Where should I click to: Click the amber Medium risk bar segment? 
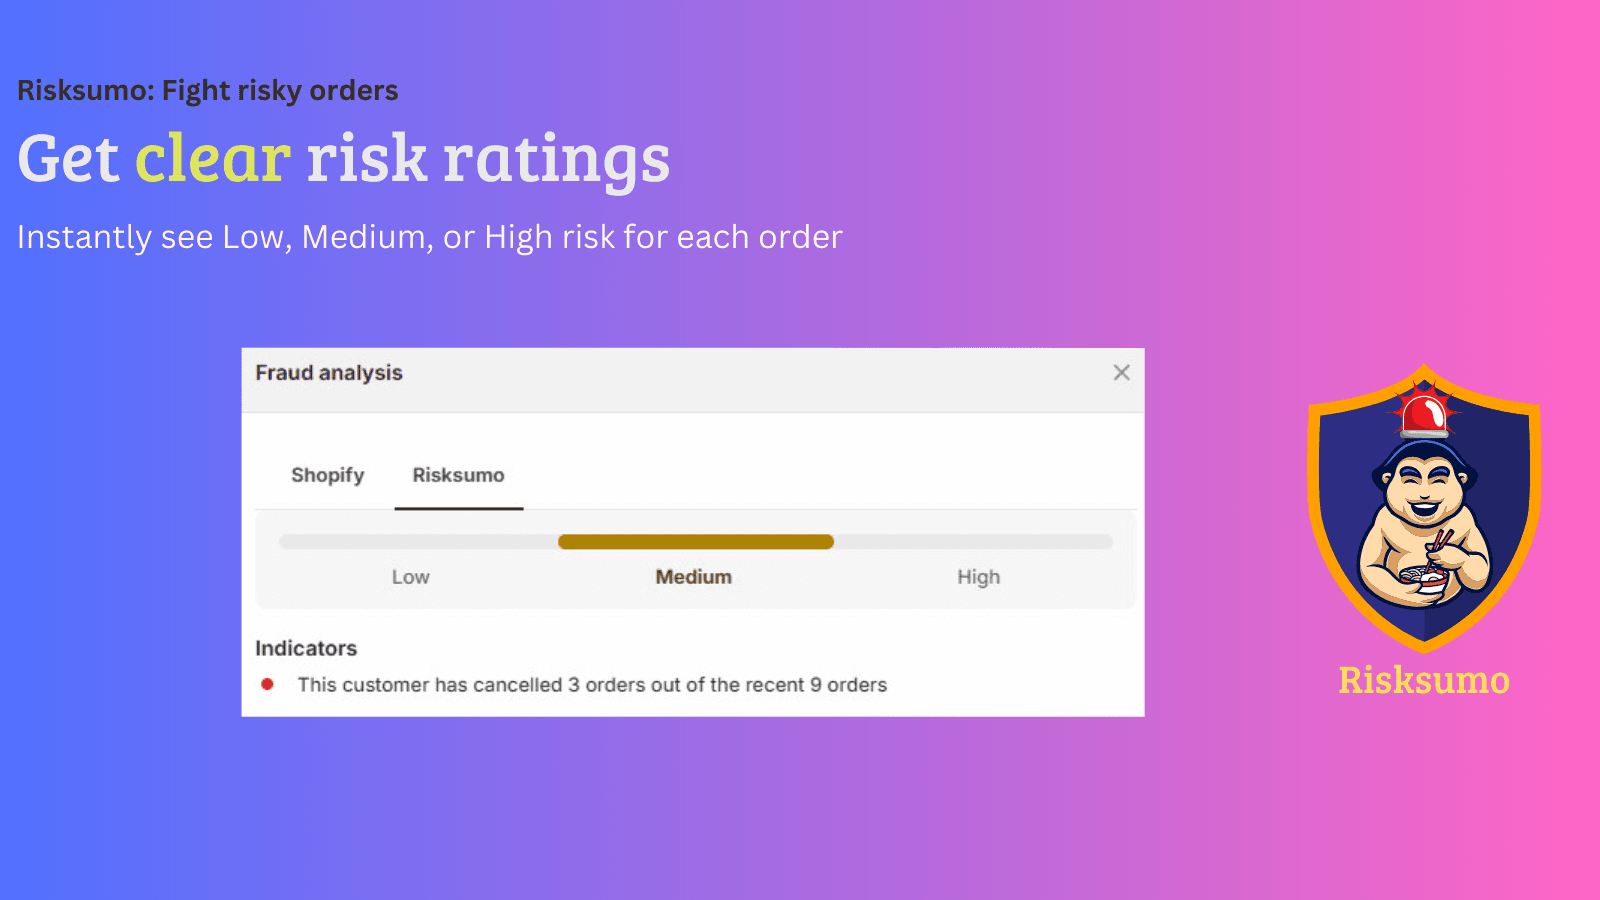[x=695, y=542]
